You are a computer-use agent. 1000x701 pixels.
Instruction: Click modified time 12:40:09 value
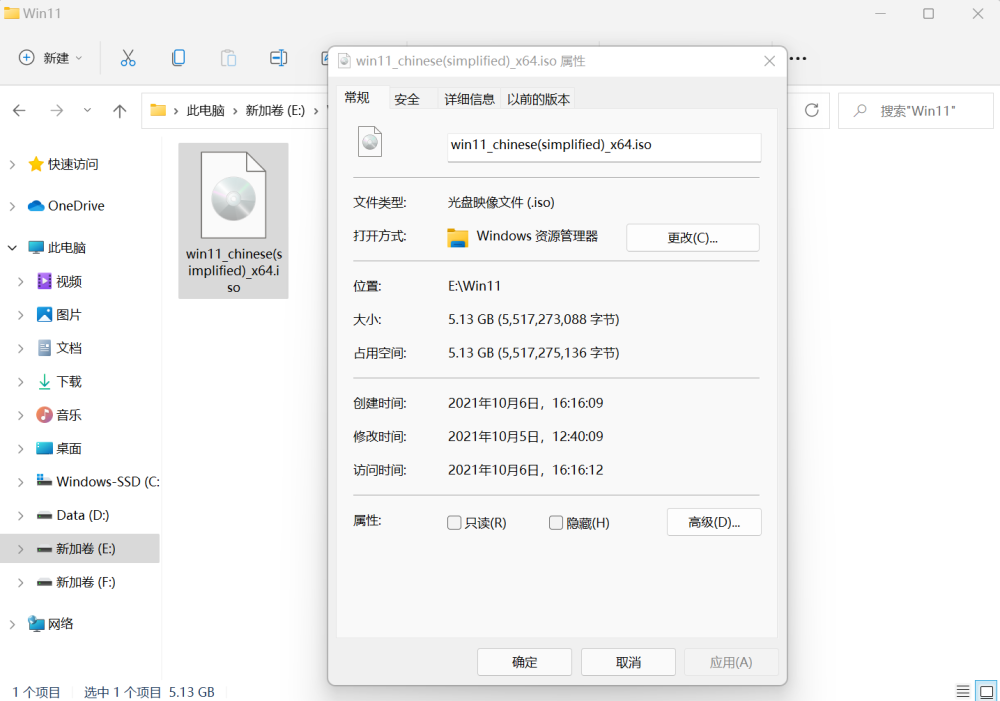click(x=578, y=436)
